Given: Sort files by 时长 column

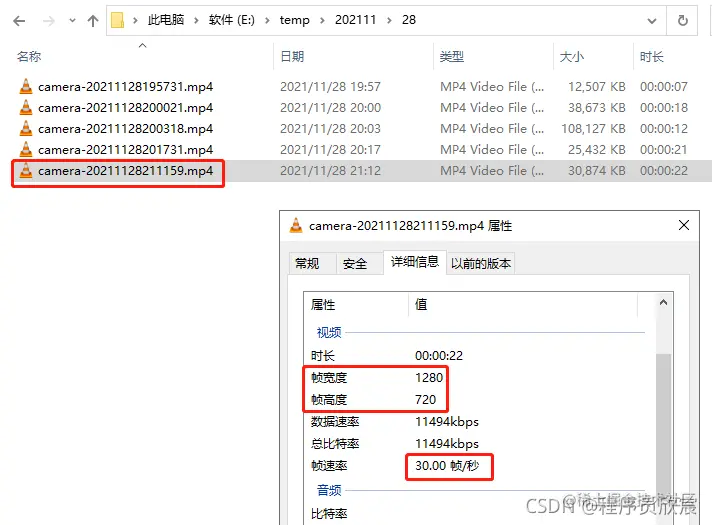Looking at the screenshot, I should click(x=652, y=57).
